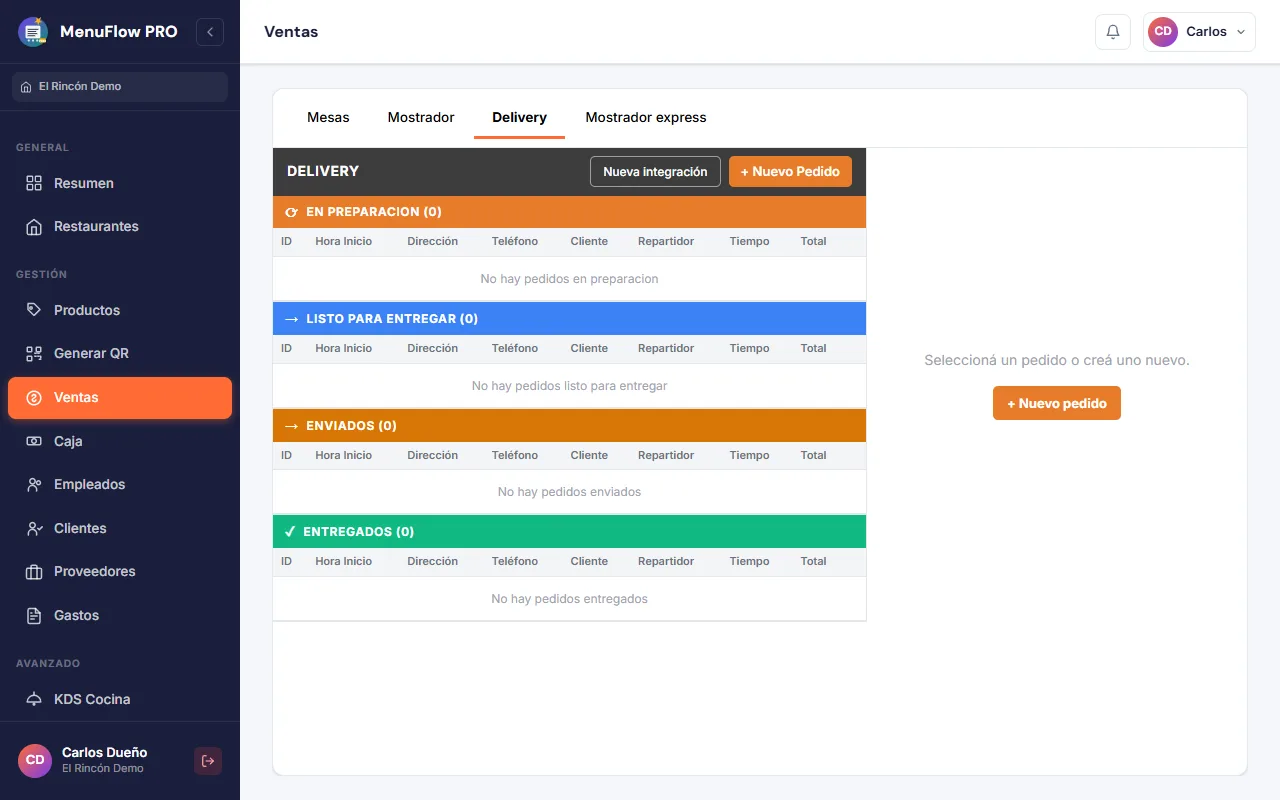The width and height of the screenshot is (1280, 800).
Task: Expand the Carlos user dropdown
Action: point(1199,32)
